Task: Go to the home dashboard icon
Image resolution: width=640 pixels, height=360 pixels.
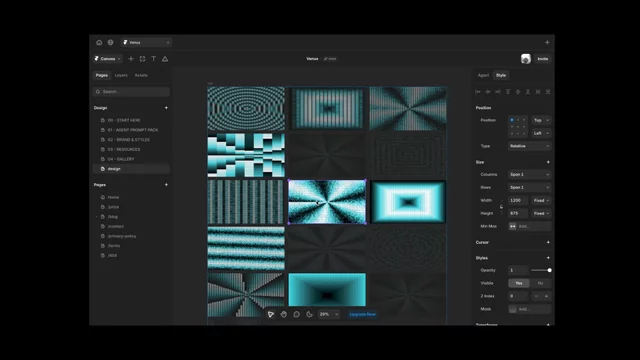Action: (x=99, y=42)
